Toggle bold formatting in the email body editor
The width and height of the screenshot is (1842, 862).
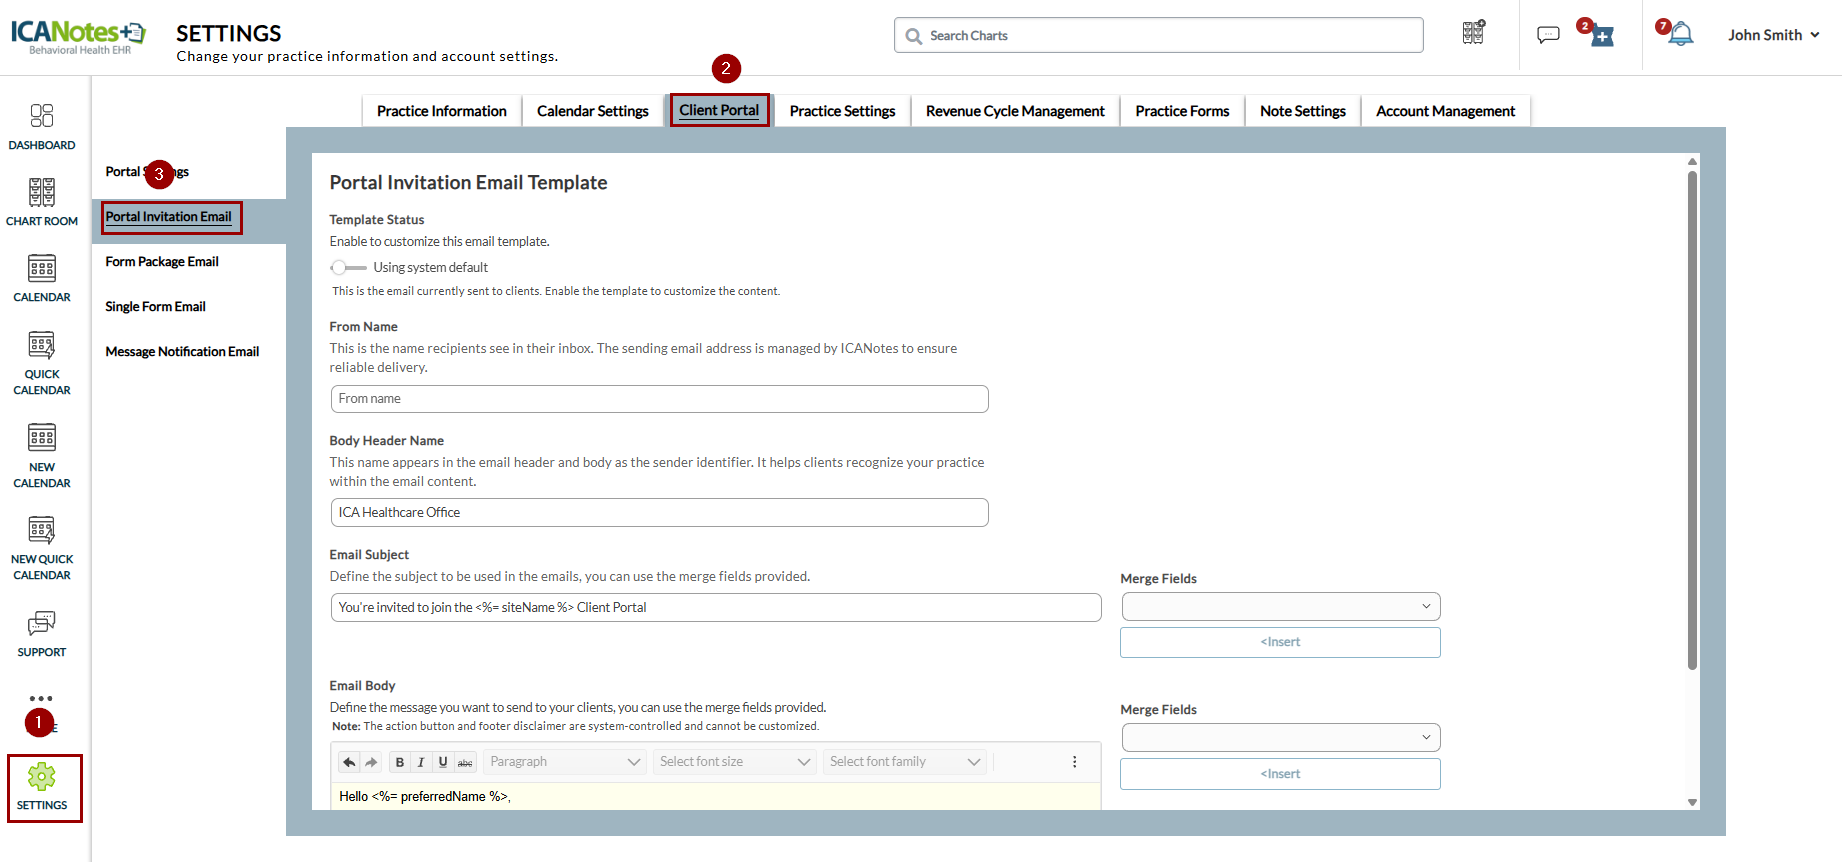pos(400,762)
